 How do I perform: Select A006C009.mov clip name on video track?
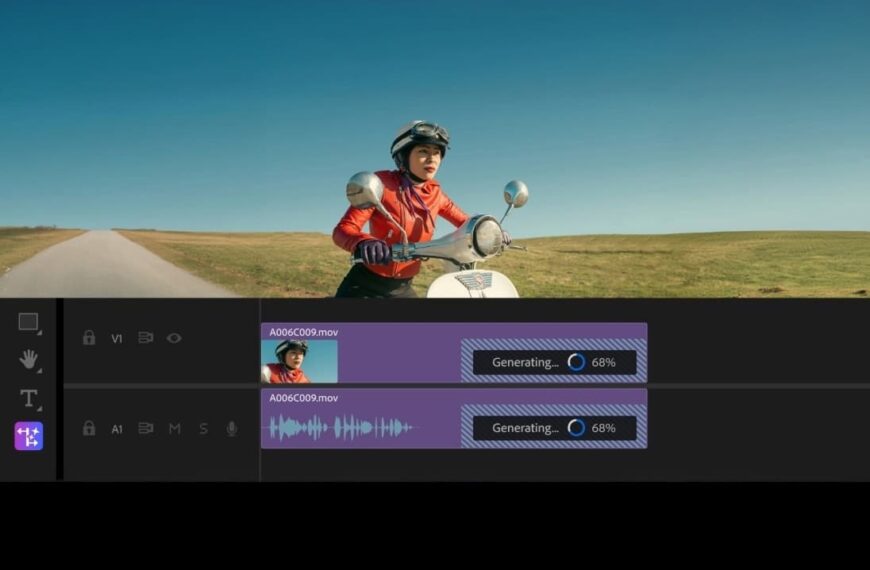coord(304,331)
